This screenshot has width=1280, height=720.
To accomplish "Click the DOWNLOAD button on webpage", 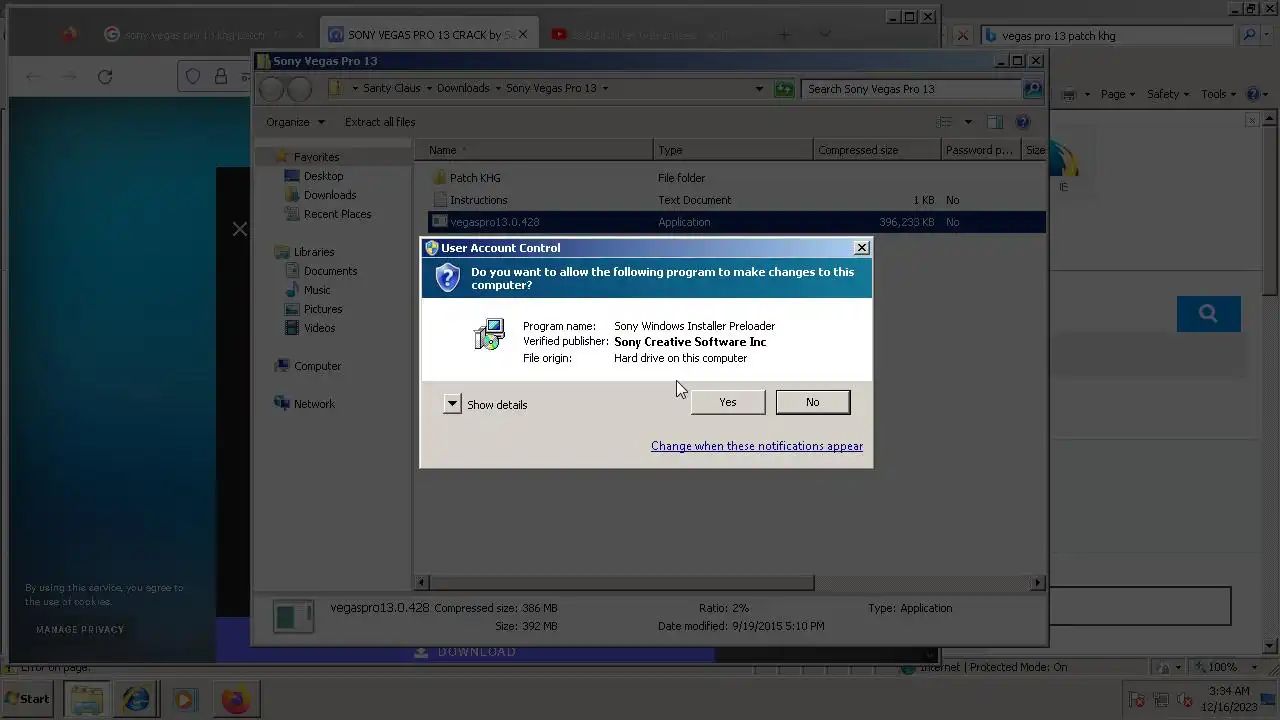I will [465, 652].
